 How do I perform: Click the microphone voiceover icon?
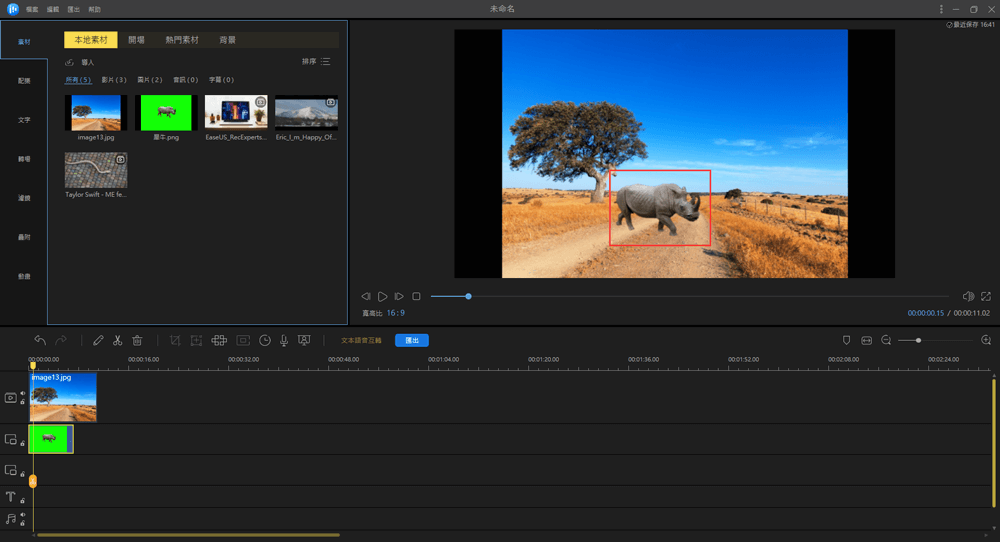coord(284,340)
